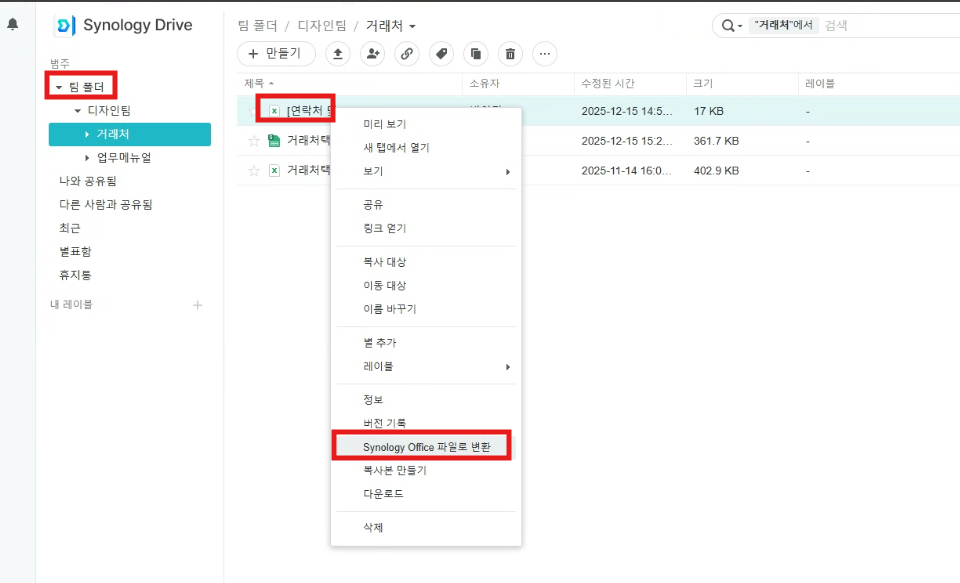Click the Excel icon of 402.9 KB file

274,170
